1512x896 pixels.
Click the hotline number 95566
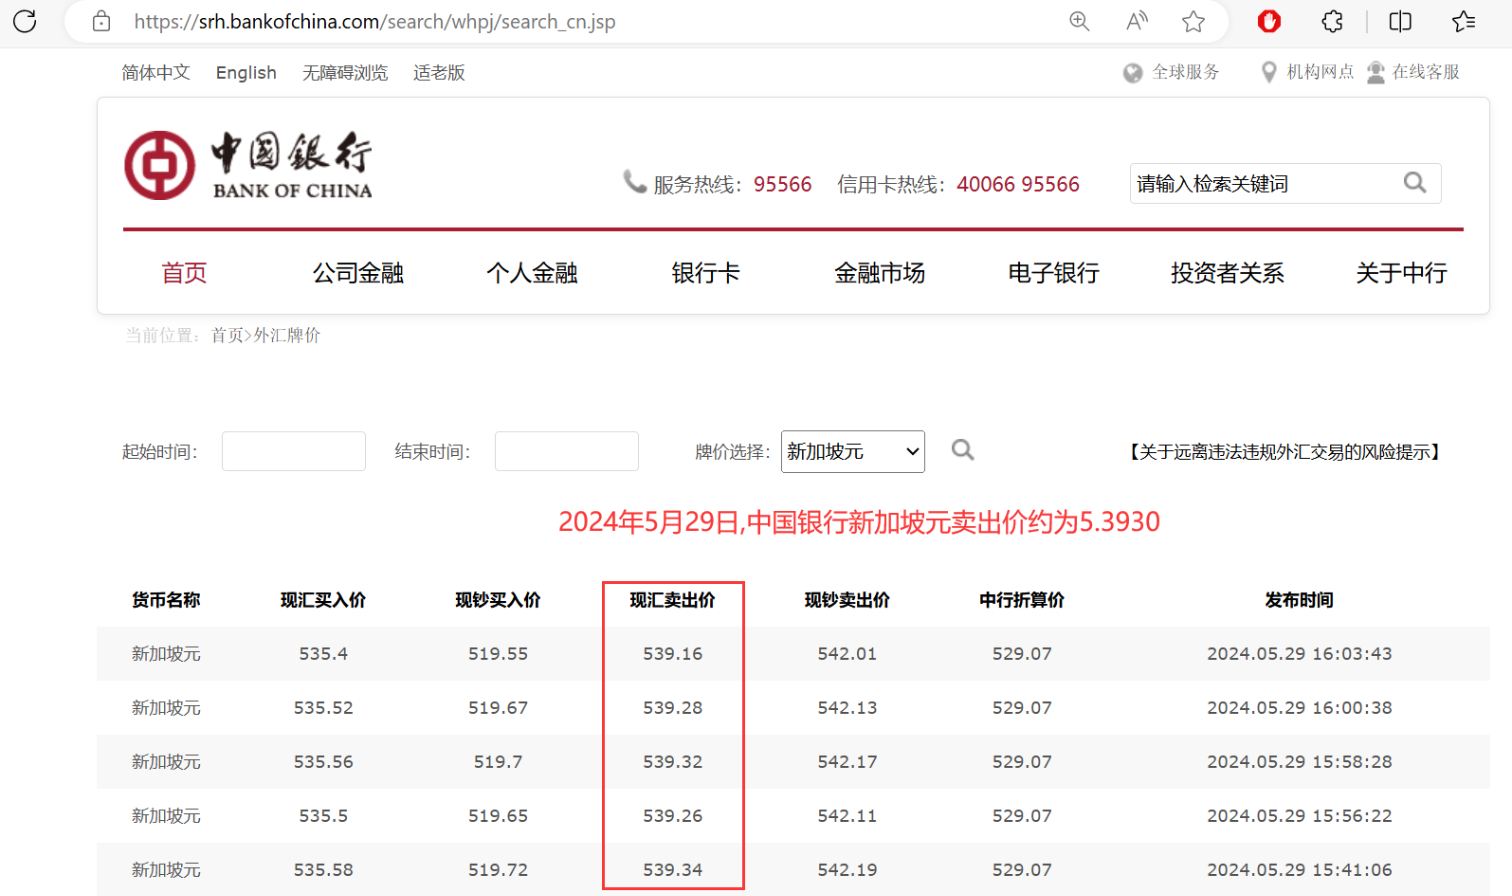783,184
